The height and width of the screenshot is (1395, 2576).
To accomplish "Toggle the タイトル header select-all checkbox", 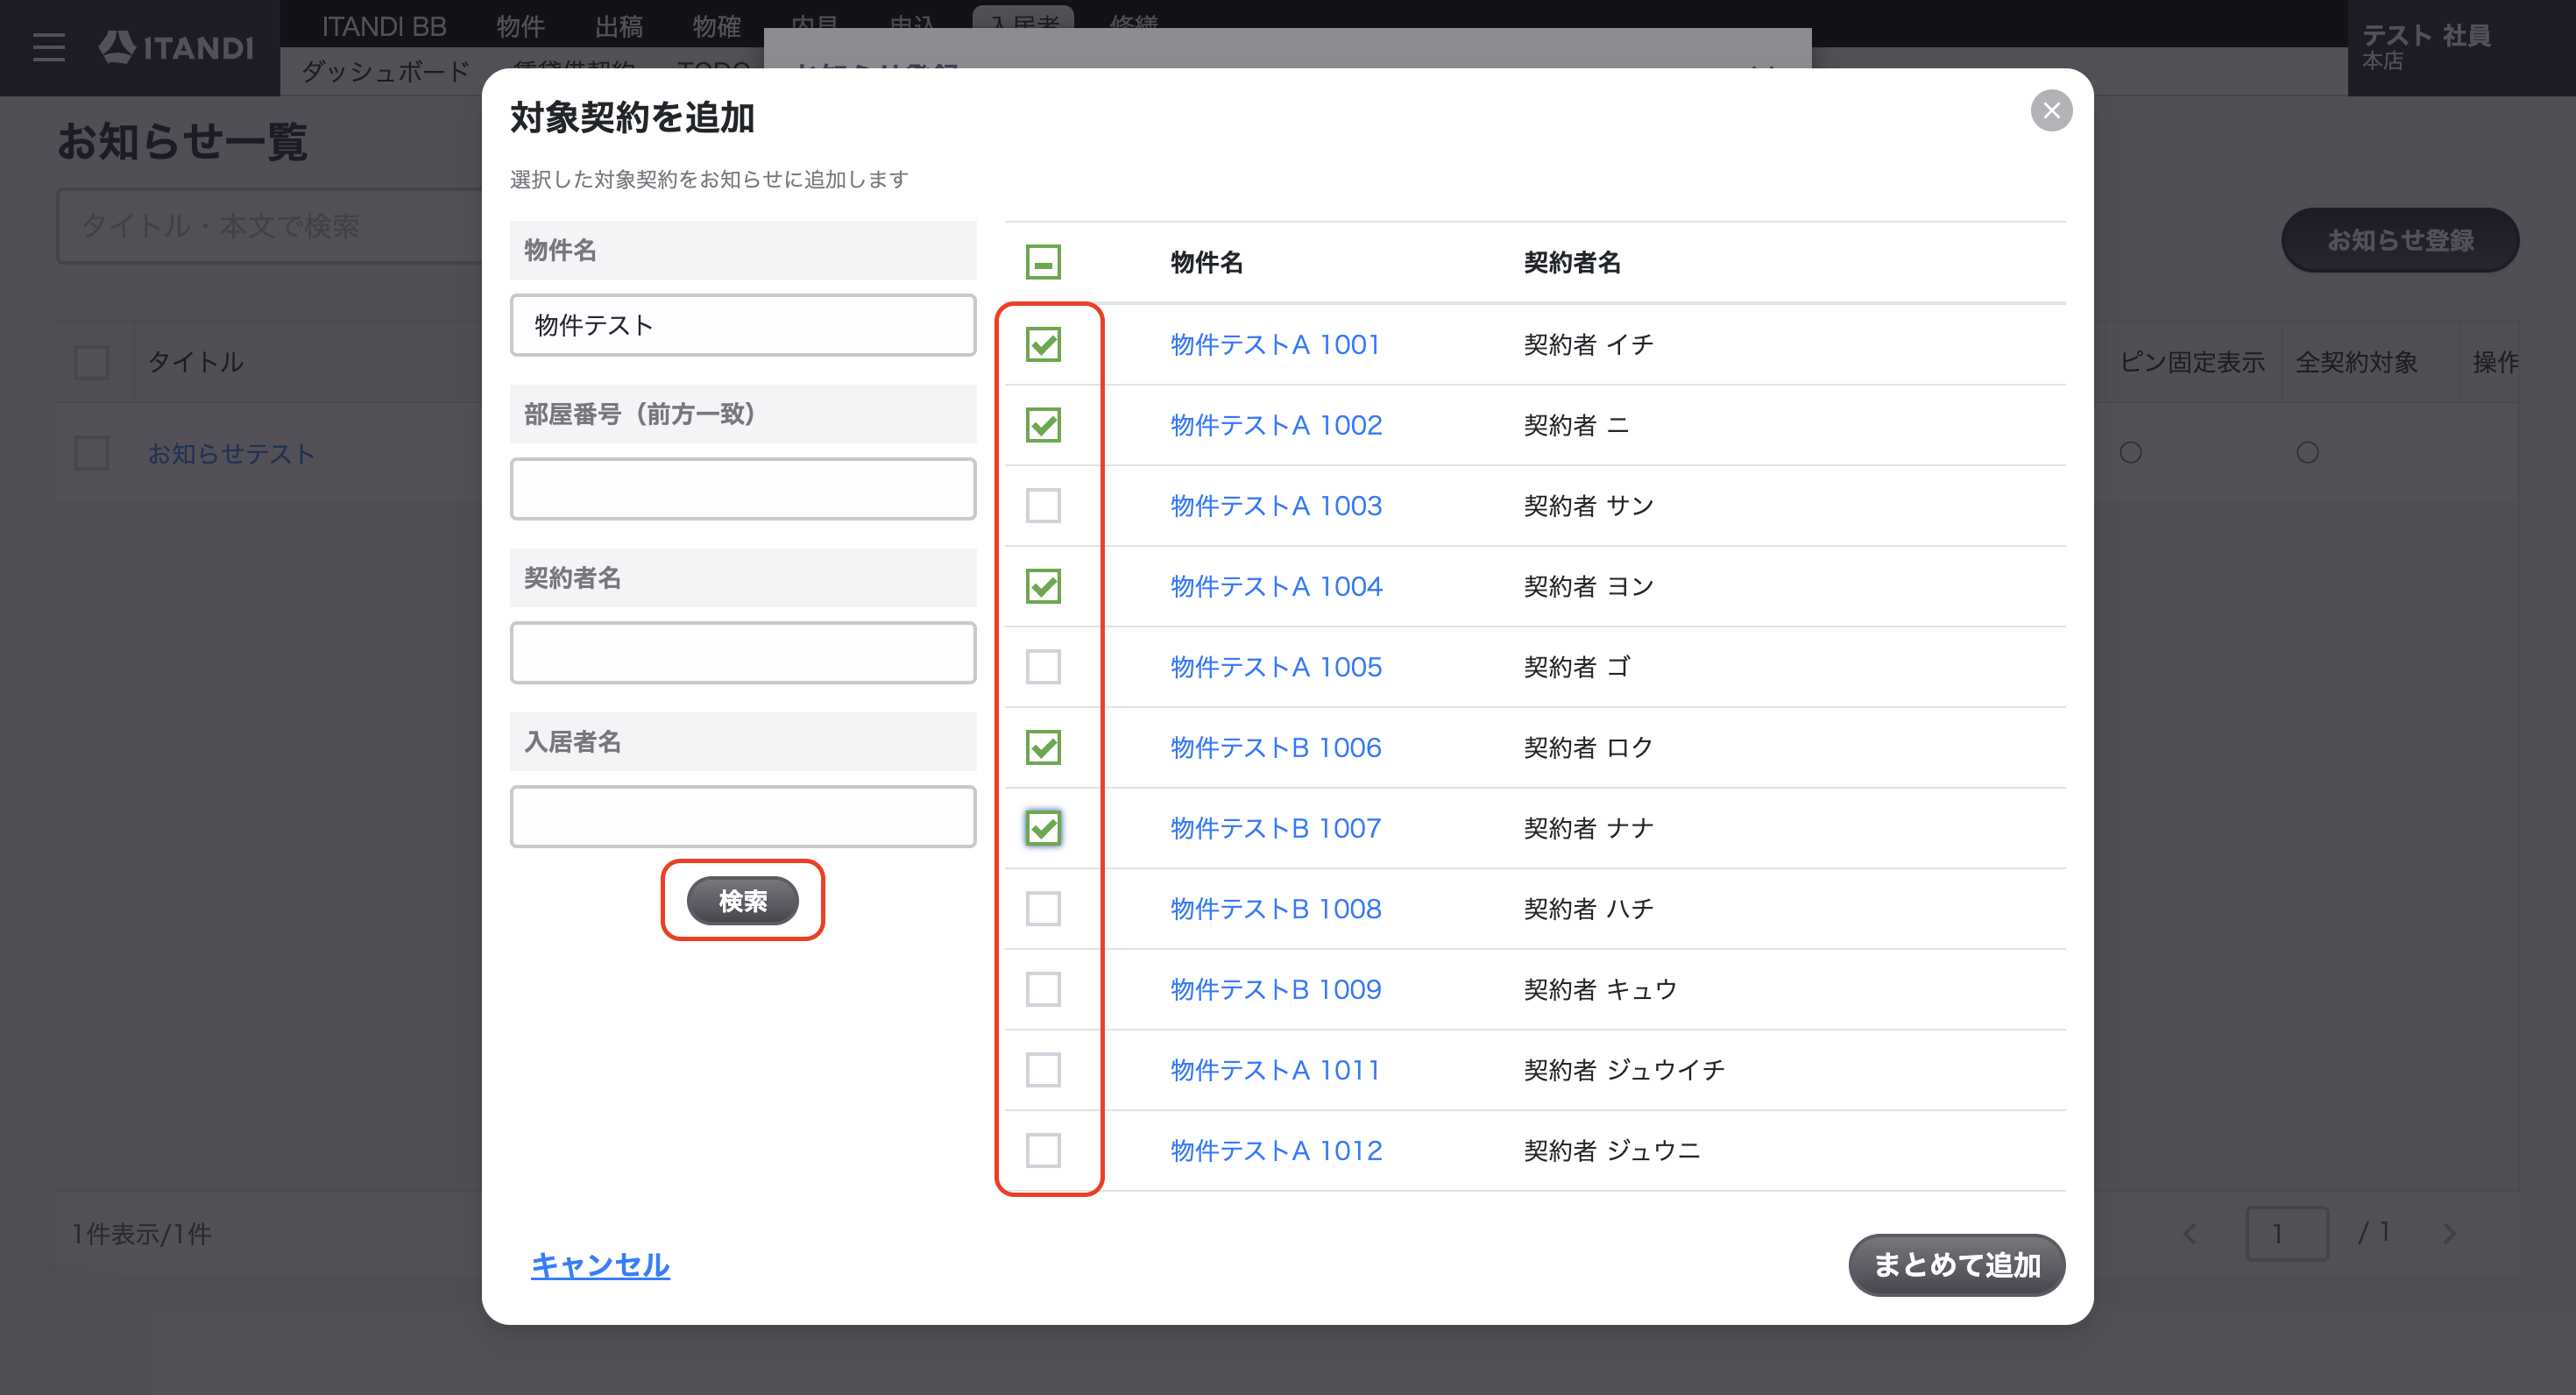I will click(91, 362).
